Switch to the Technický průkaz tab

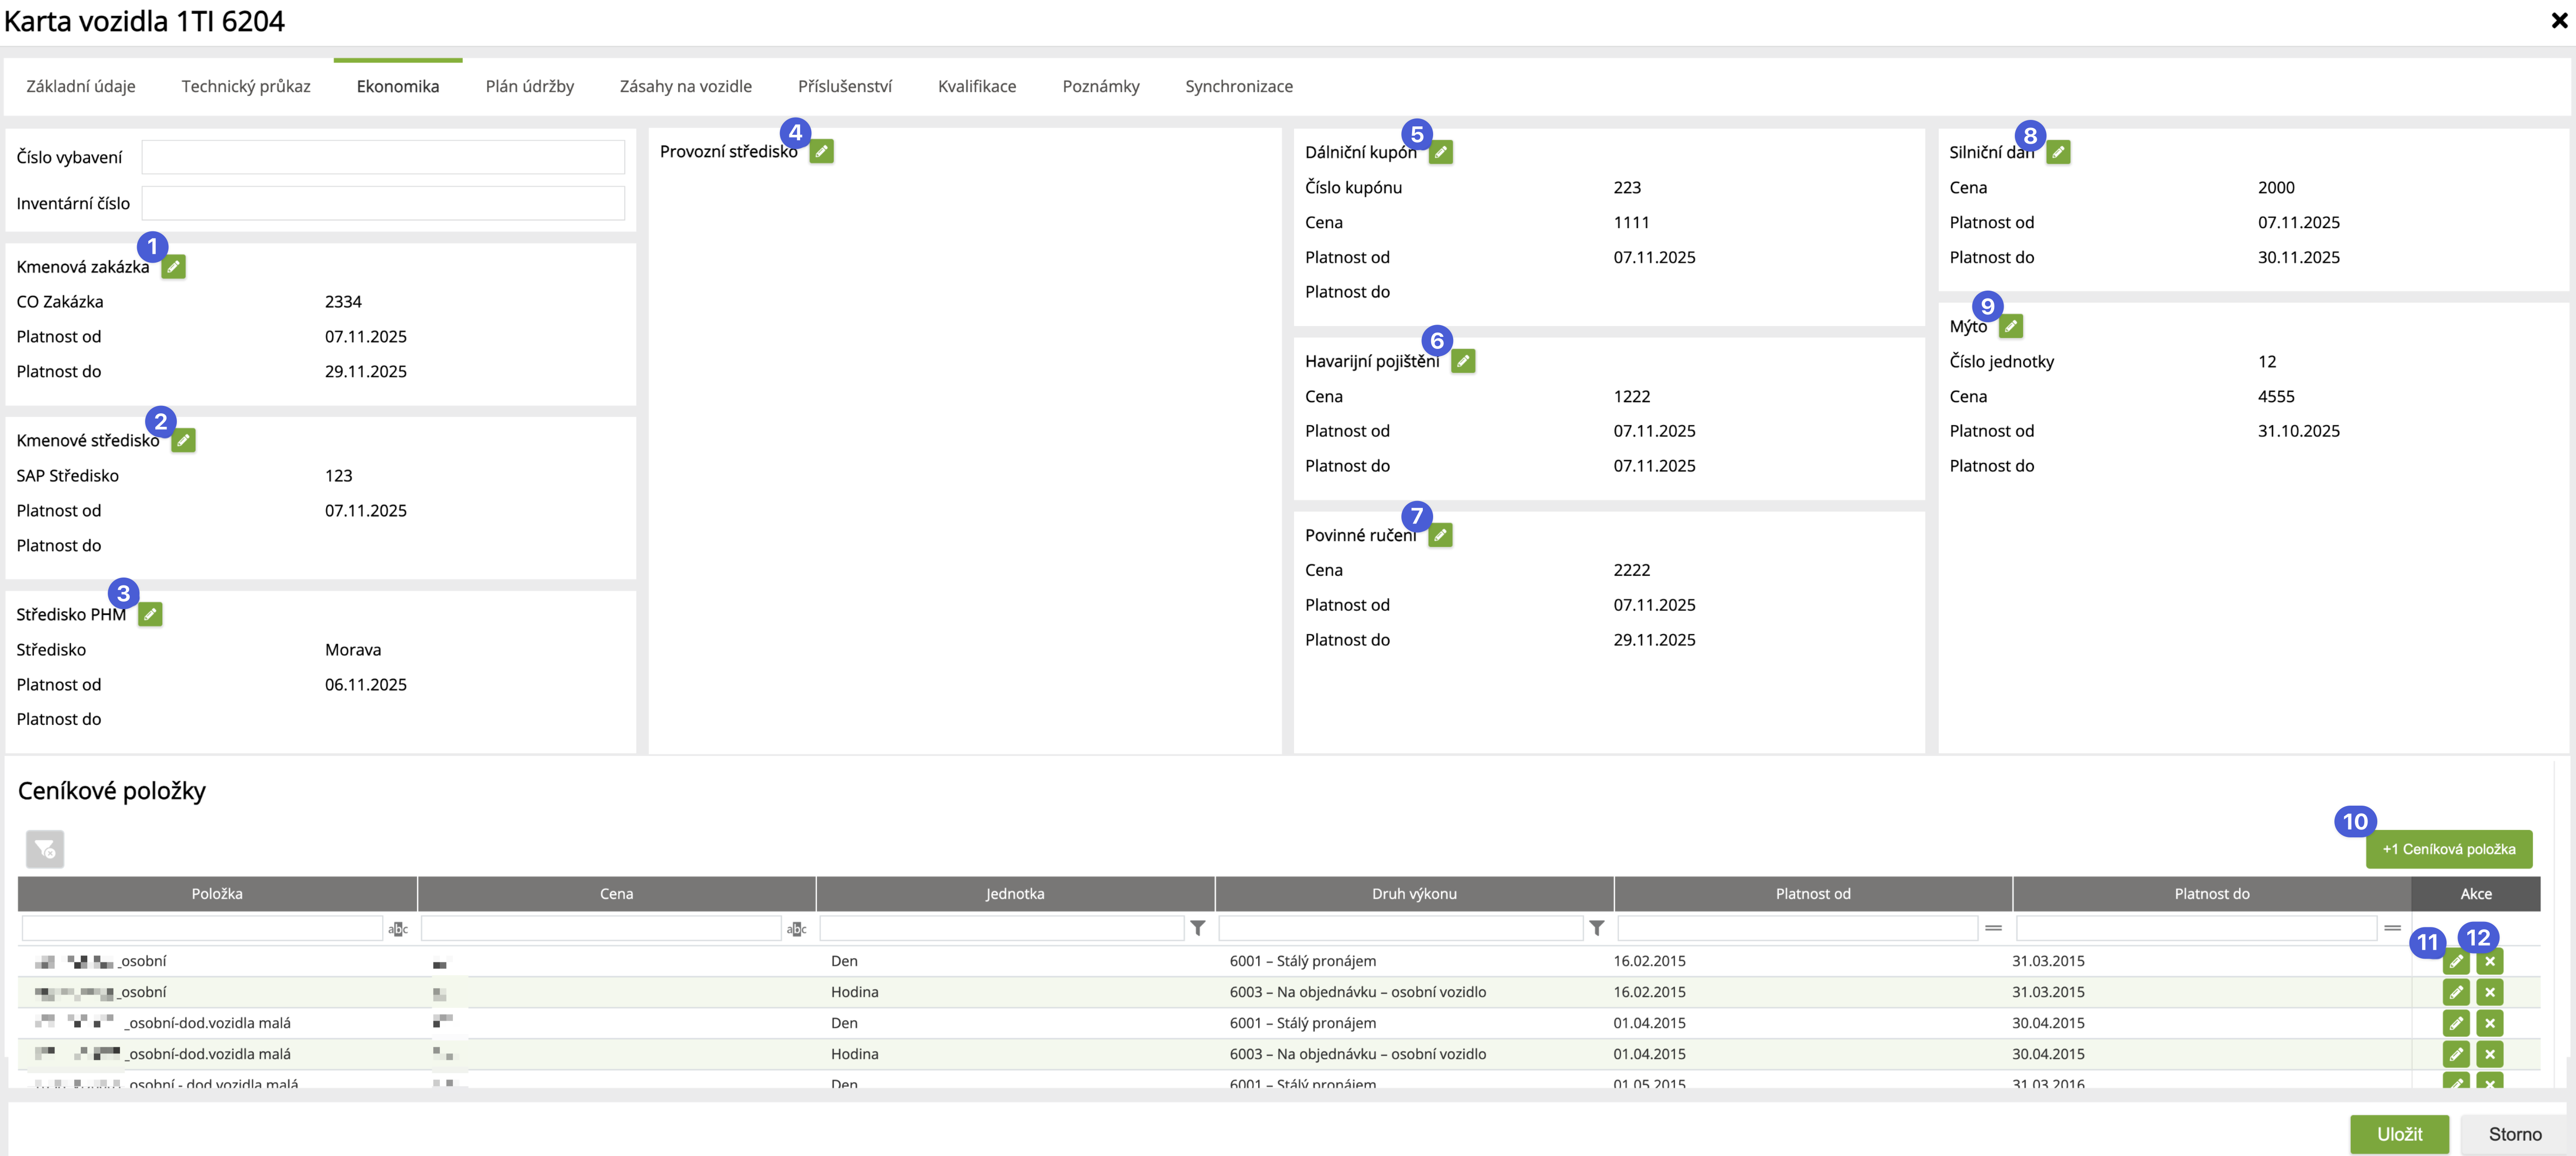point(246,87)
